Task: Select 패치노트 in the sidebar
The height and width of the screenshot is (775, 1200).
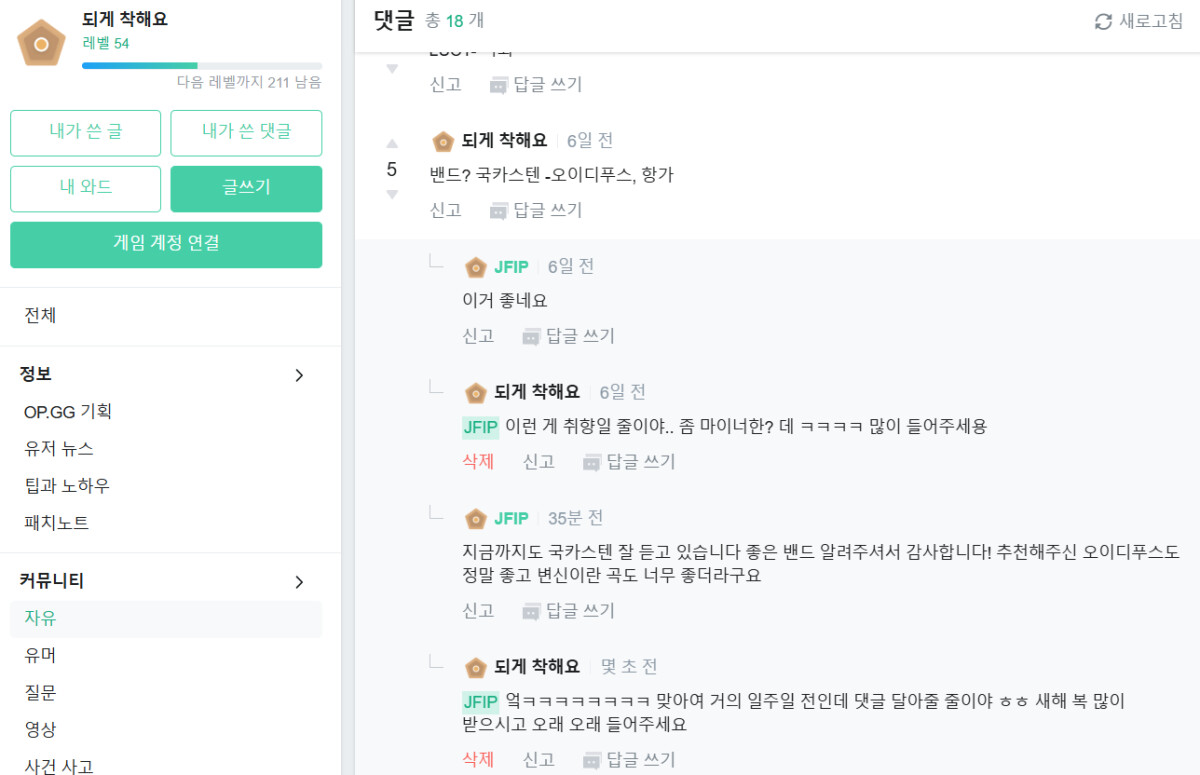Action: point(56,523)
